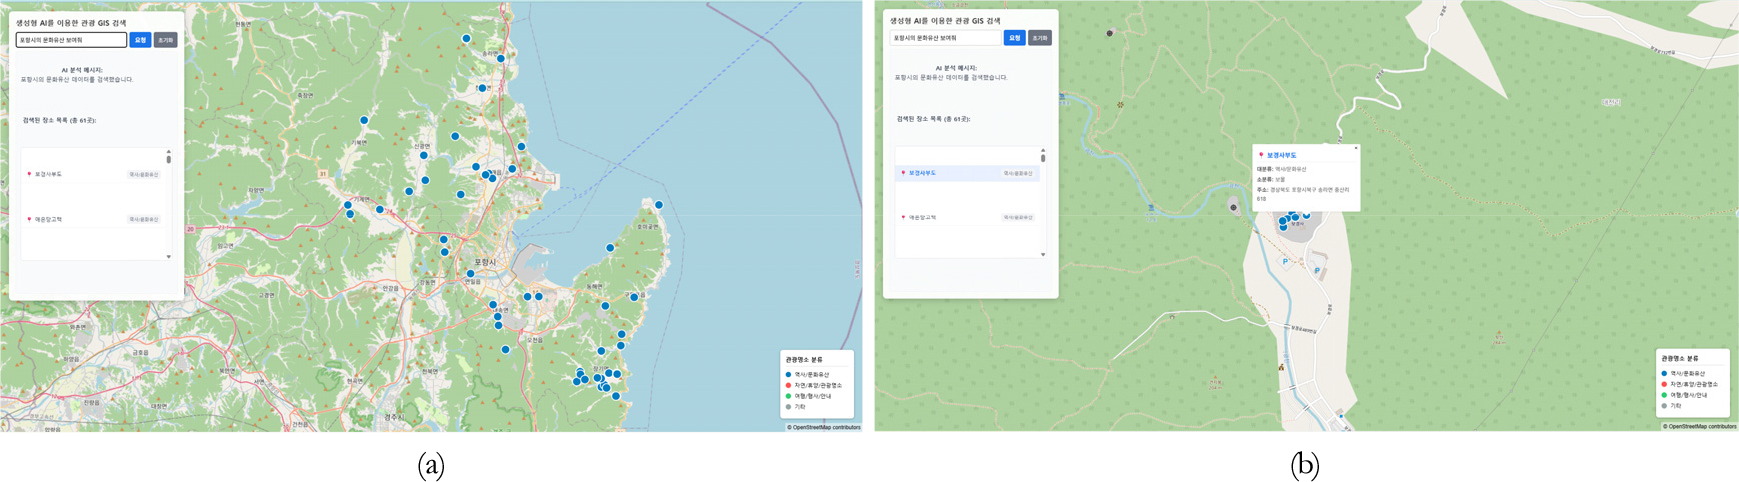Click the red 자연/휴양/관광명소 legend dot in panel (b)
Screen dimensions: 1739x482
(x=1664, y=384)
